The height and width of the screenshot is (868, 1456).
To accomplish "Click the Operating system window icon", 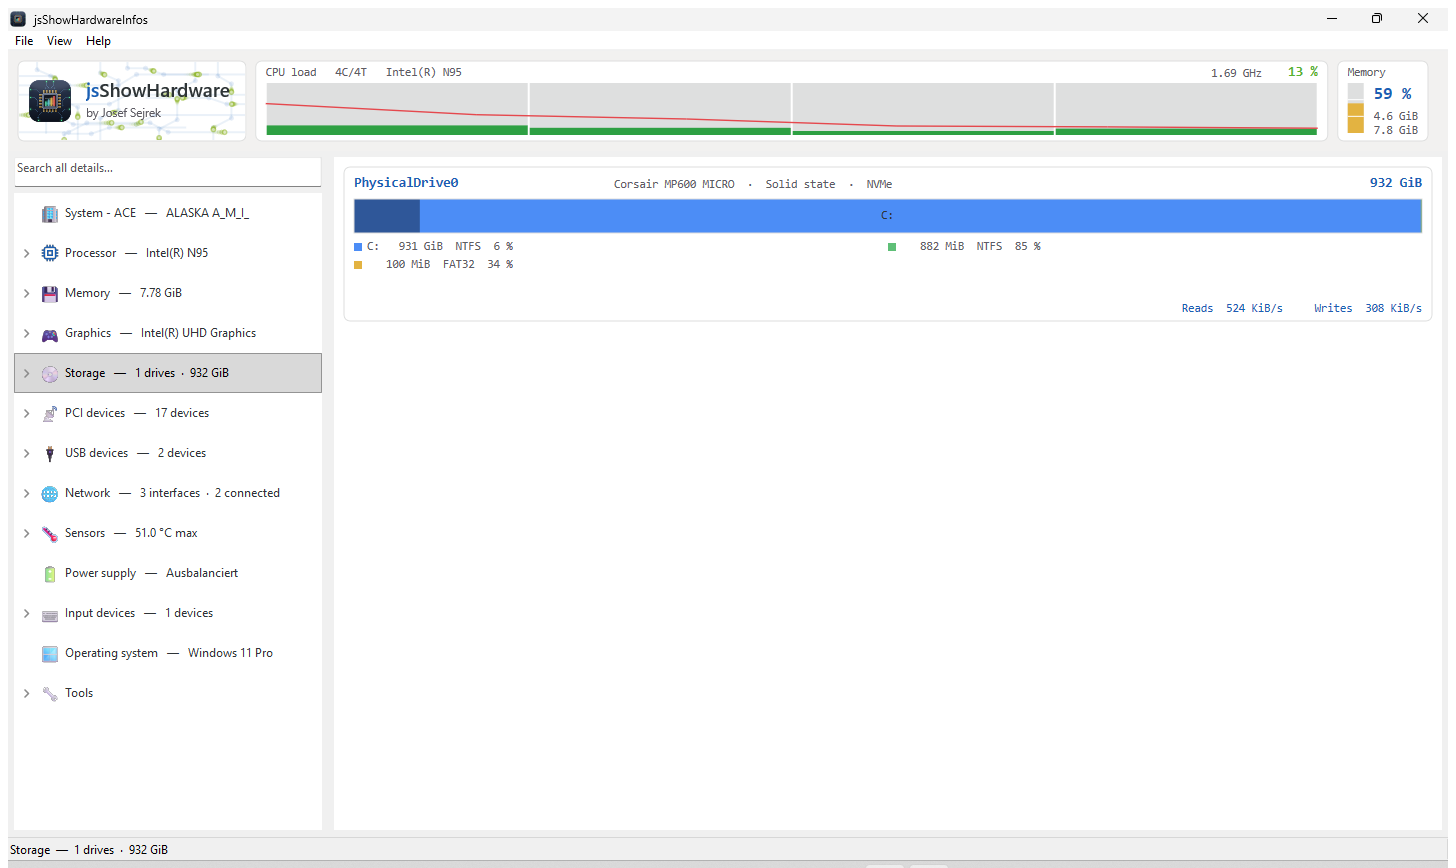I will (50, 653).
